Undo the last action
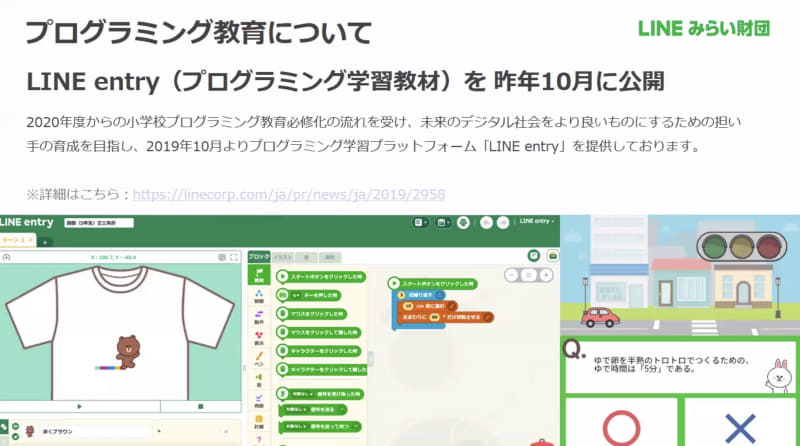This screenshot has height=446, width=800. pos(486,222)
